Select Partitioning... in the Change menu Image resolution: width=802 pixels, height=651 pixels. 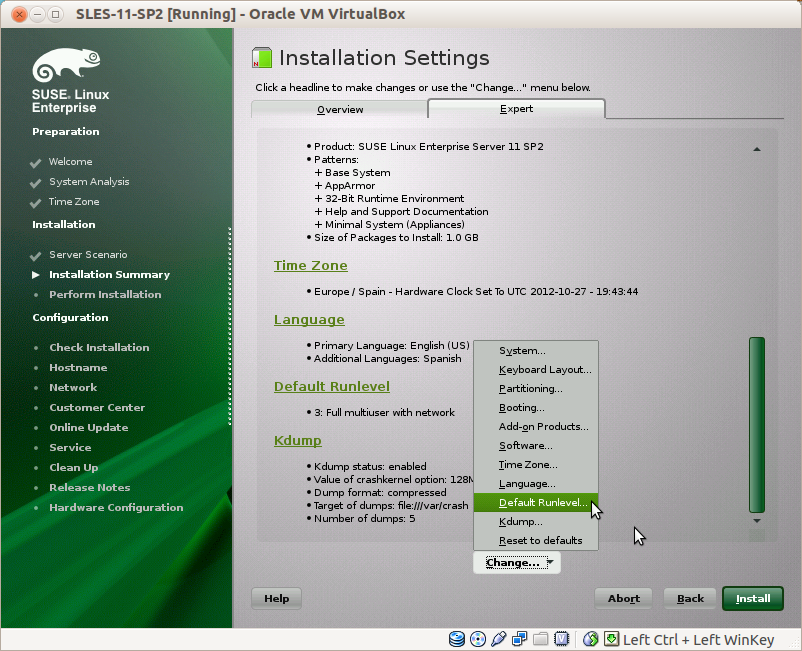click(536, 388)
